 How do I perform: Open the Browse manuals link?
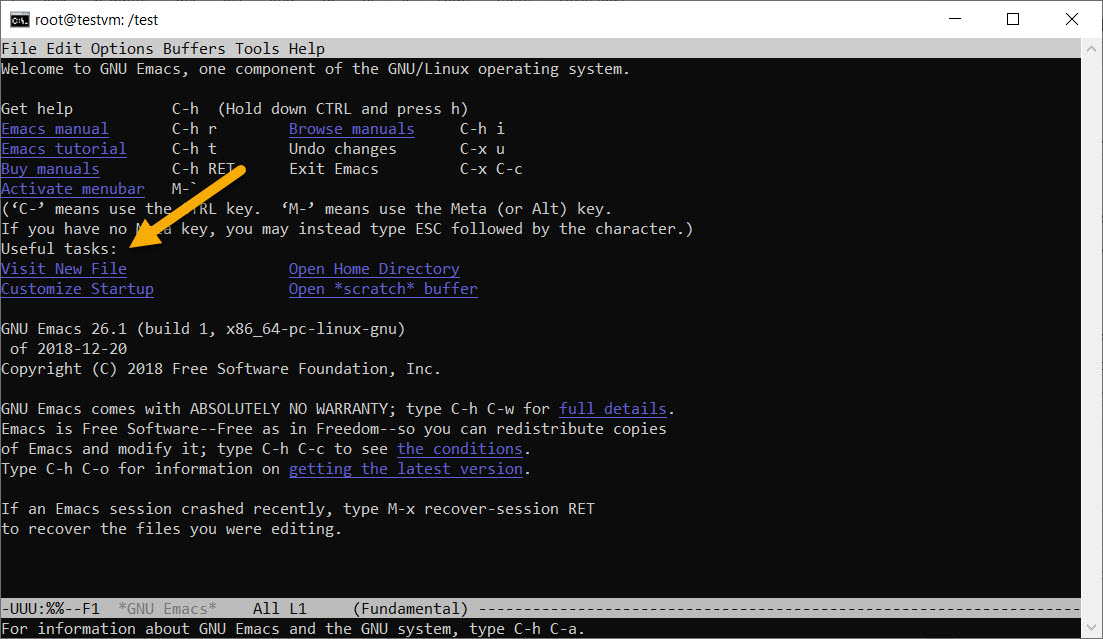[352, 129]
